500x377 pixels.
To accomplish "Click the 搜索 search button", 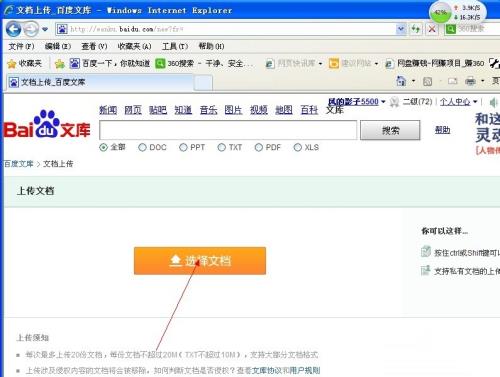I will [x=390, y=130].
